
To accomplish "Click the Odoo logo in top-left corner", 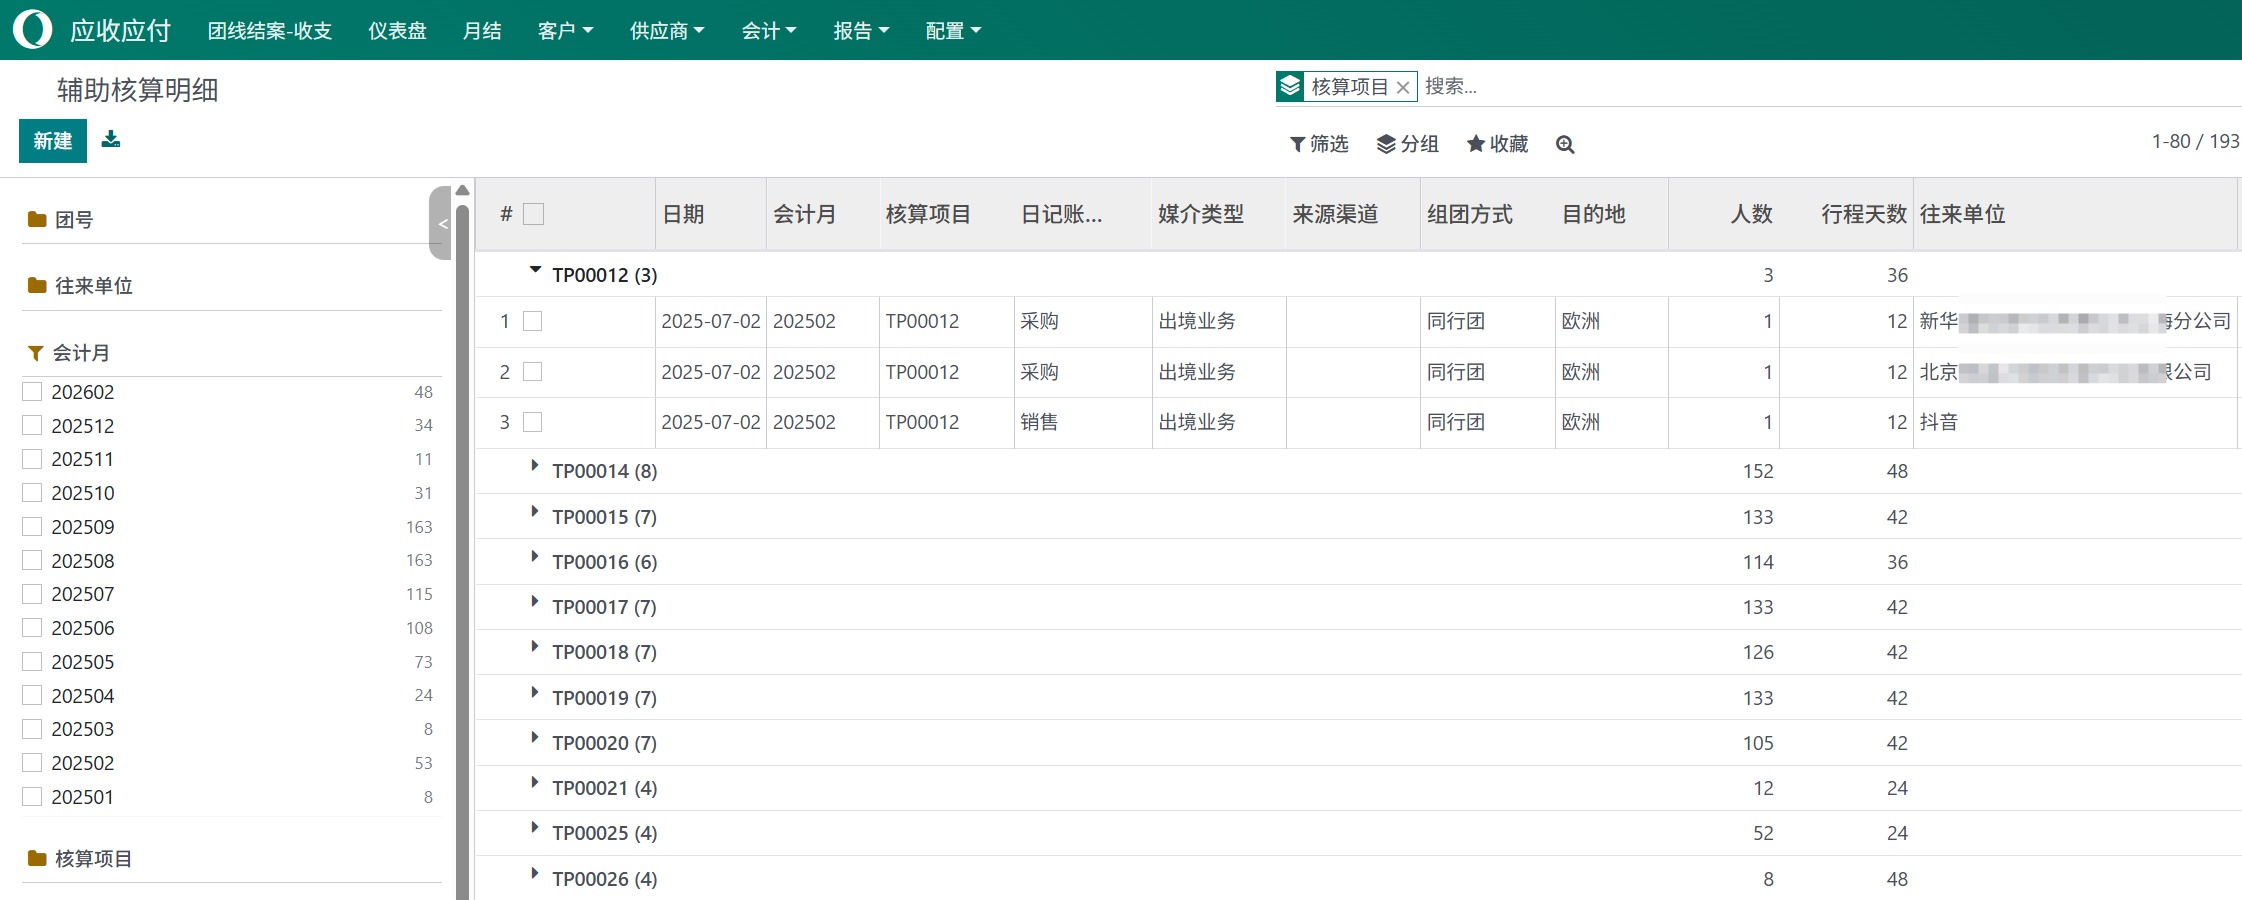I will (31, 29).
